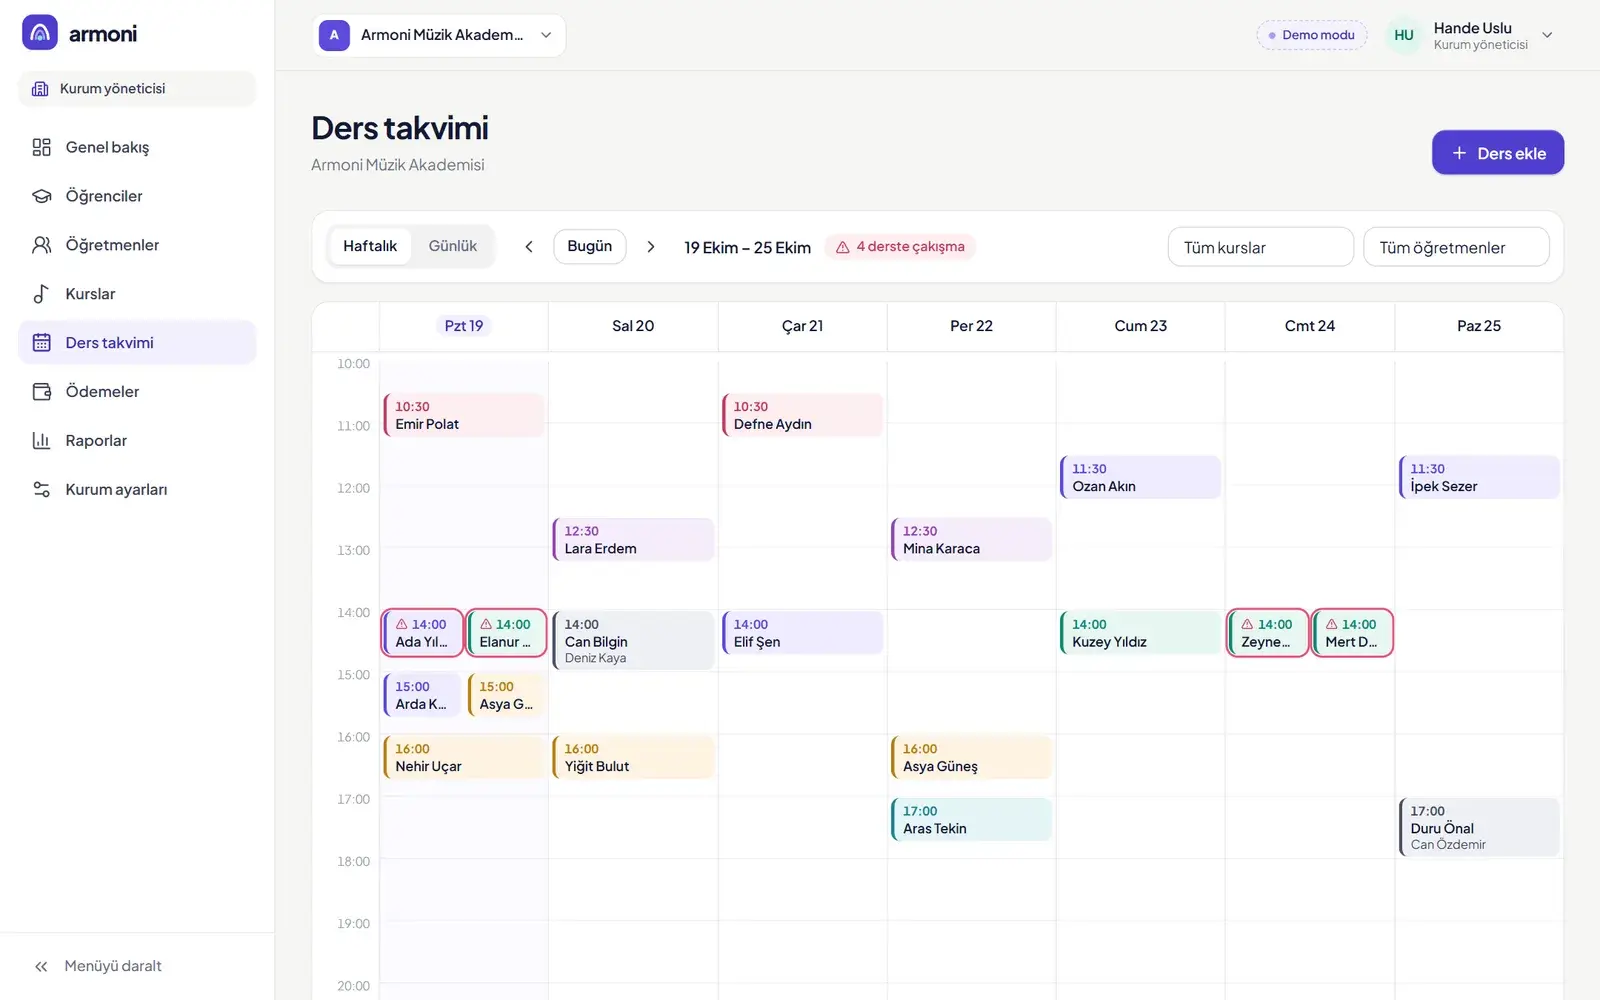Open Kurum ayarları in the sidebar
The width and height of the screenshot is (1600, 1000).
(x=137, y=490)
